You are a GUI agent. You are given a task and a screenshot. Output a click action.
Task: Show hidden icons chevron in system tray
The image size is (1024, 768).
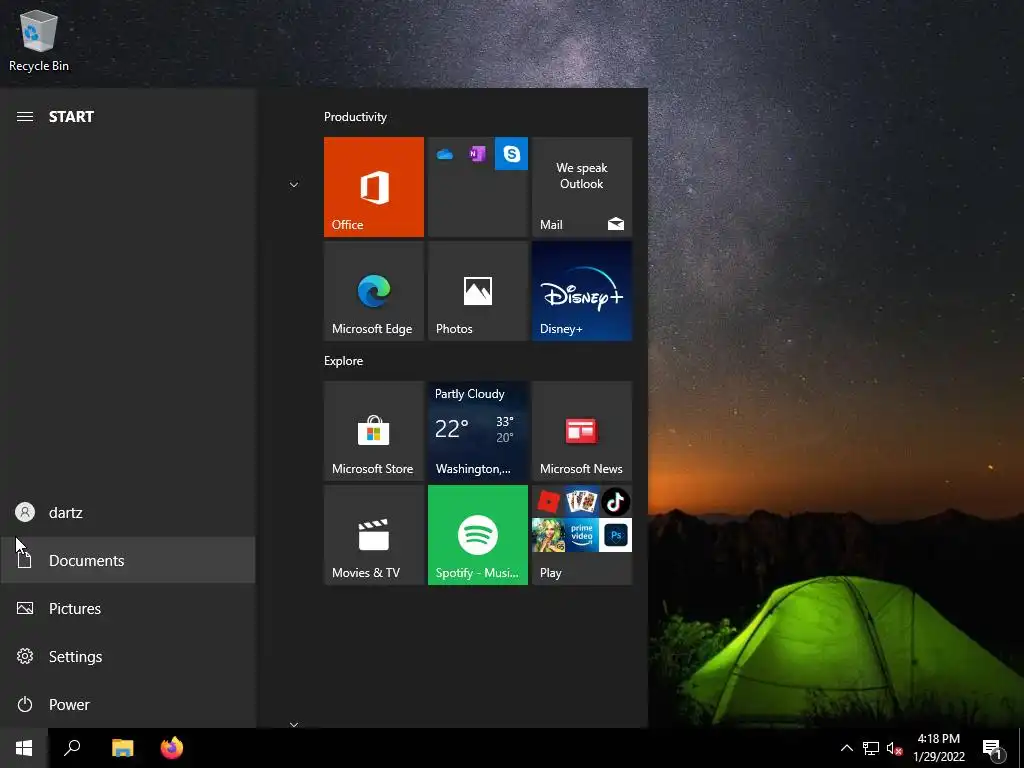coord(846,748)
